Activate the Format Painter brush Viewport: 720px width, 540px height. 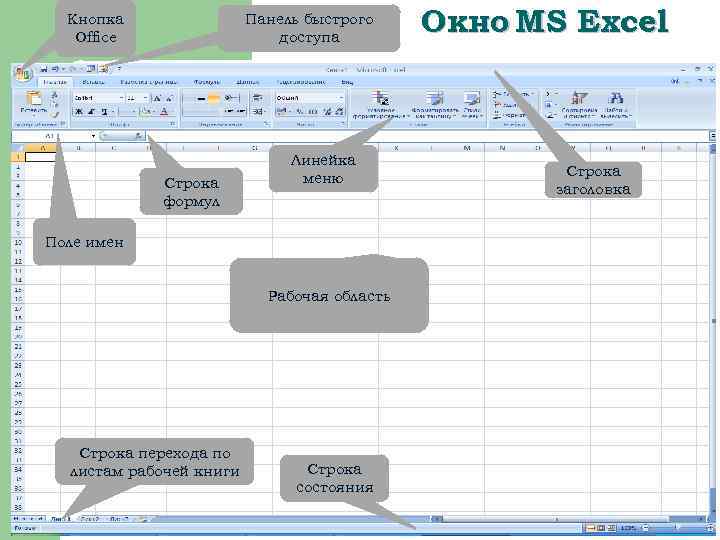coord(55,114)
